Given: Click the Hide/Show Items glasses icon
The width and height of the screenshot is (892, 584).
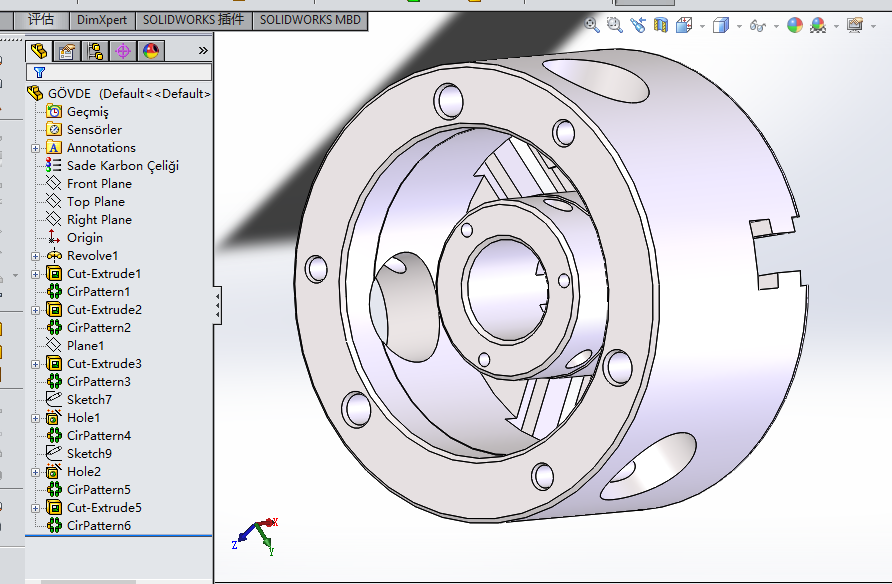Looking at the screenshot, I should (758, 26).
